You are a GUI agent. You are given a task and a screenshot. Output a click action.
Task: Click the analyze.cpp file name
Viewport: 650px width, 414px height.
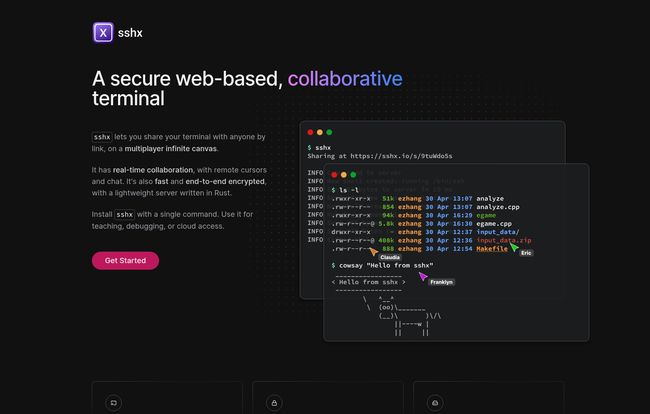click(x=498, y=207)
